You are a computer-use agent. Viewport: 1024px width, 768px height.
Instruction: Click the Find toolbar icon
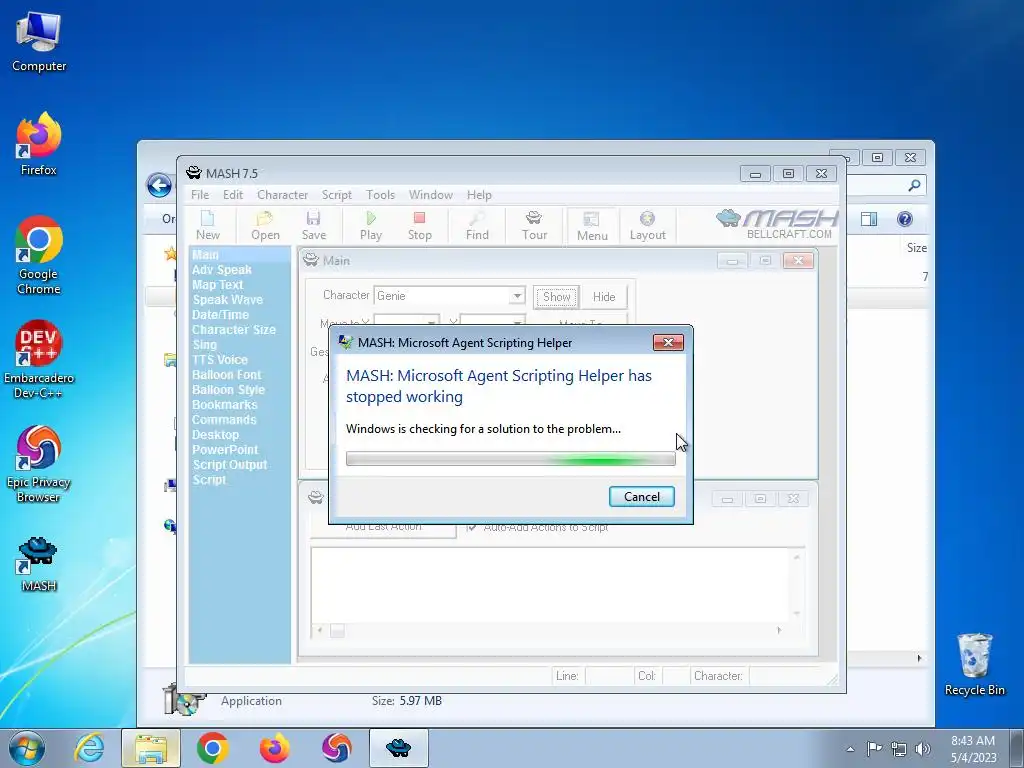tap(477, 226)
